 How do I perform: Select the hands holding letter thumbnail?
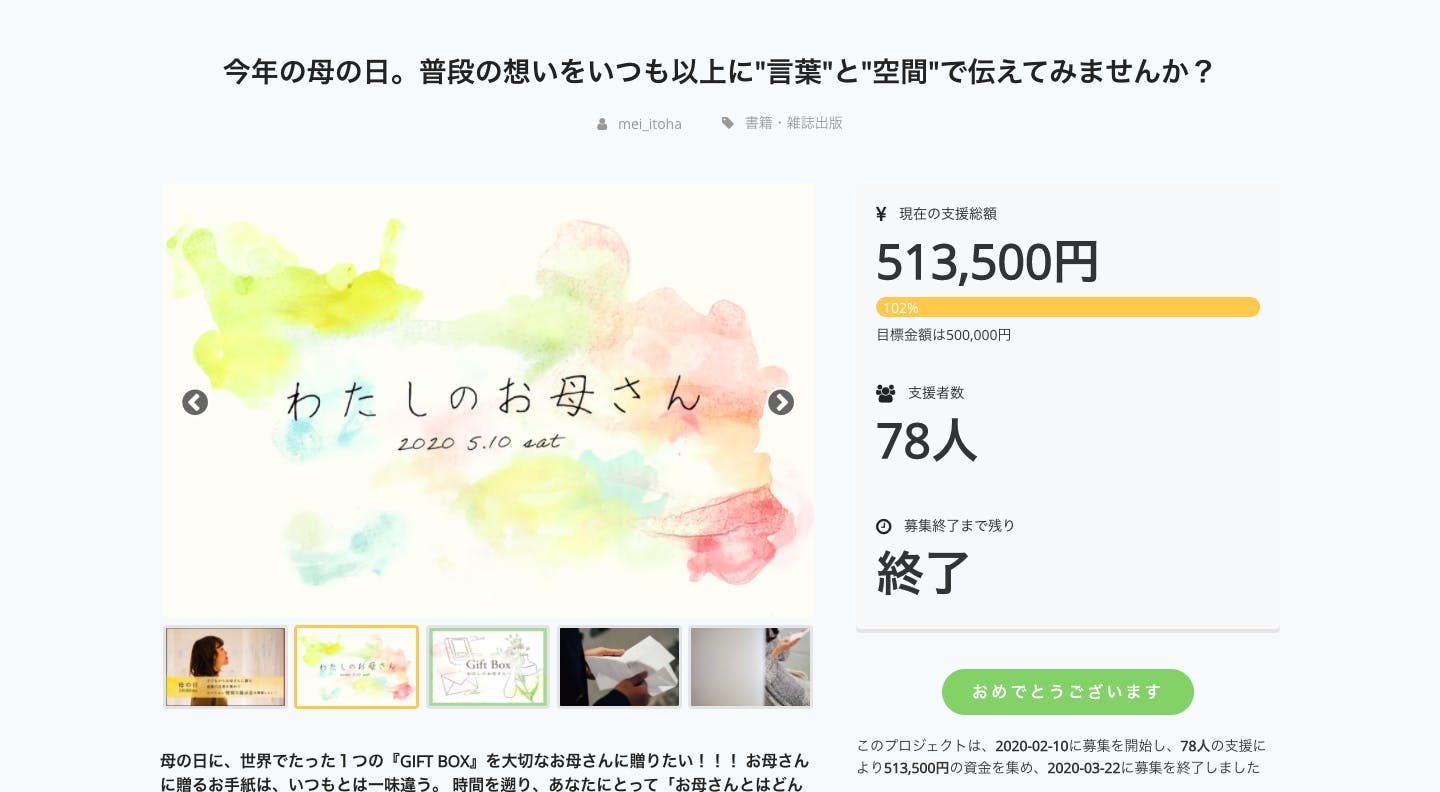pos(619,667)
